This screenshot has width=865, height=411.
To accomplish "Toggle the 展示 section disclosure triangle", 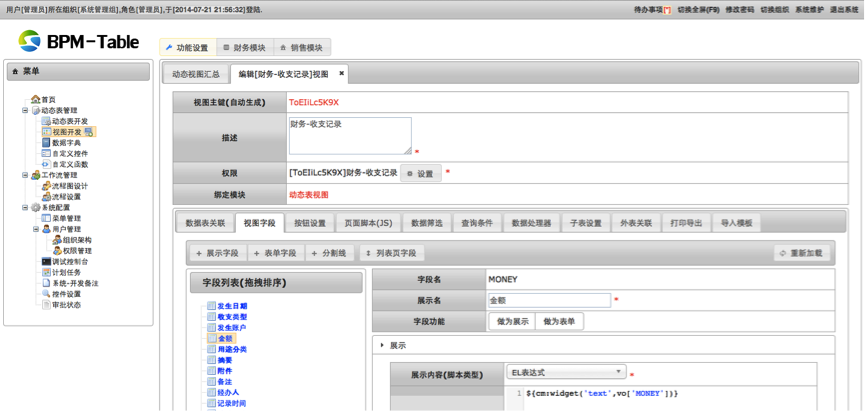I will [382, 345].
